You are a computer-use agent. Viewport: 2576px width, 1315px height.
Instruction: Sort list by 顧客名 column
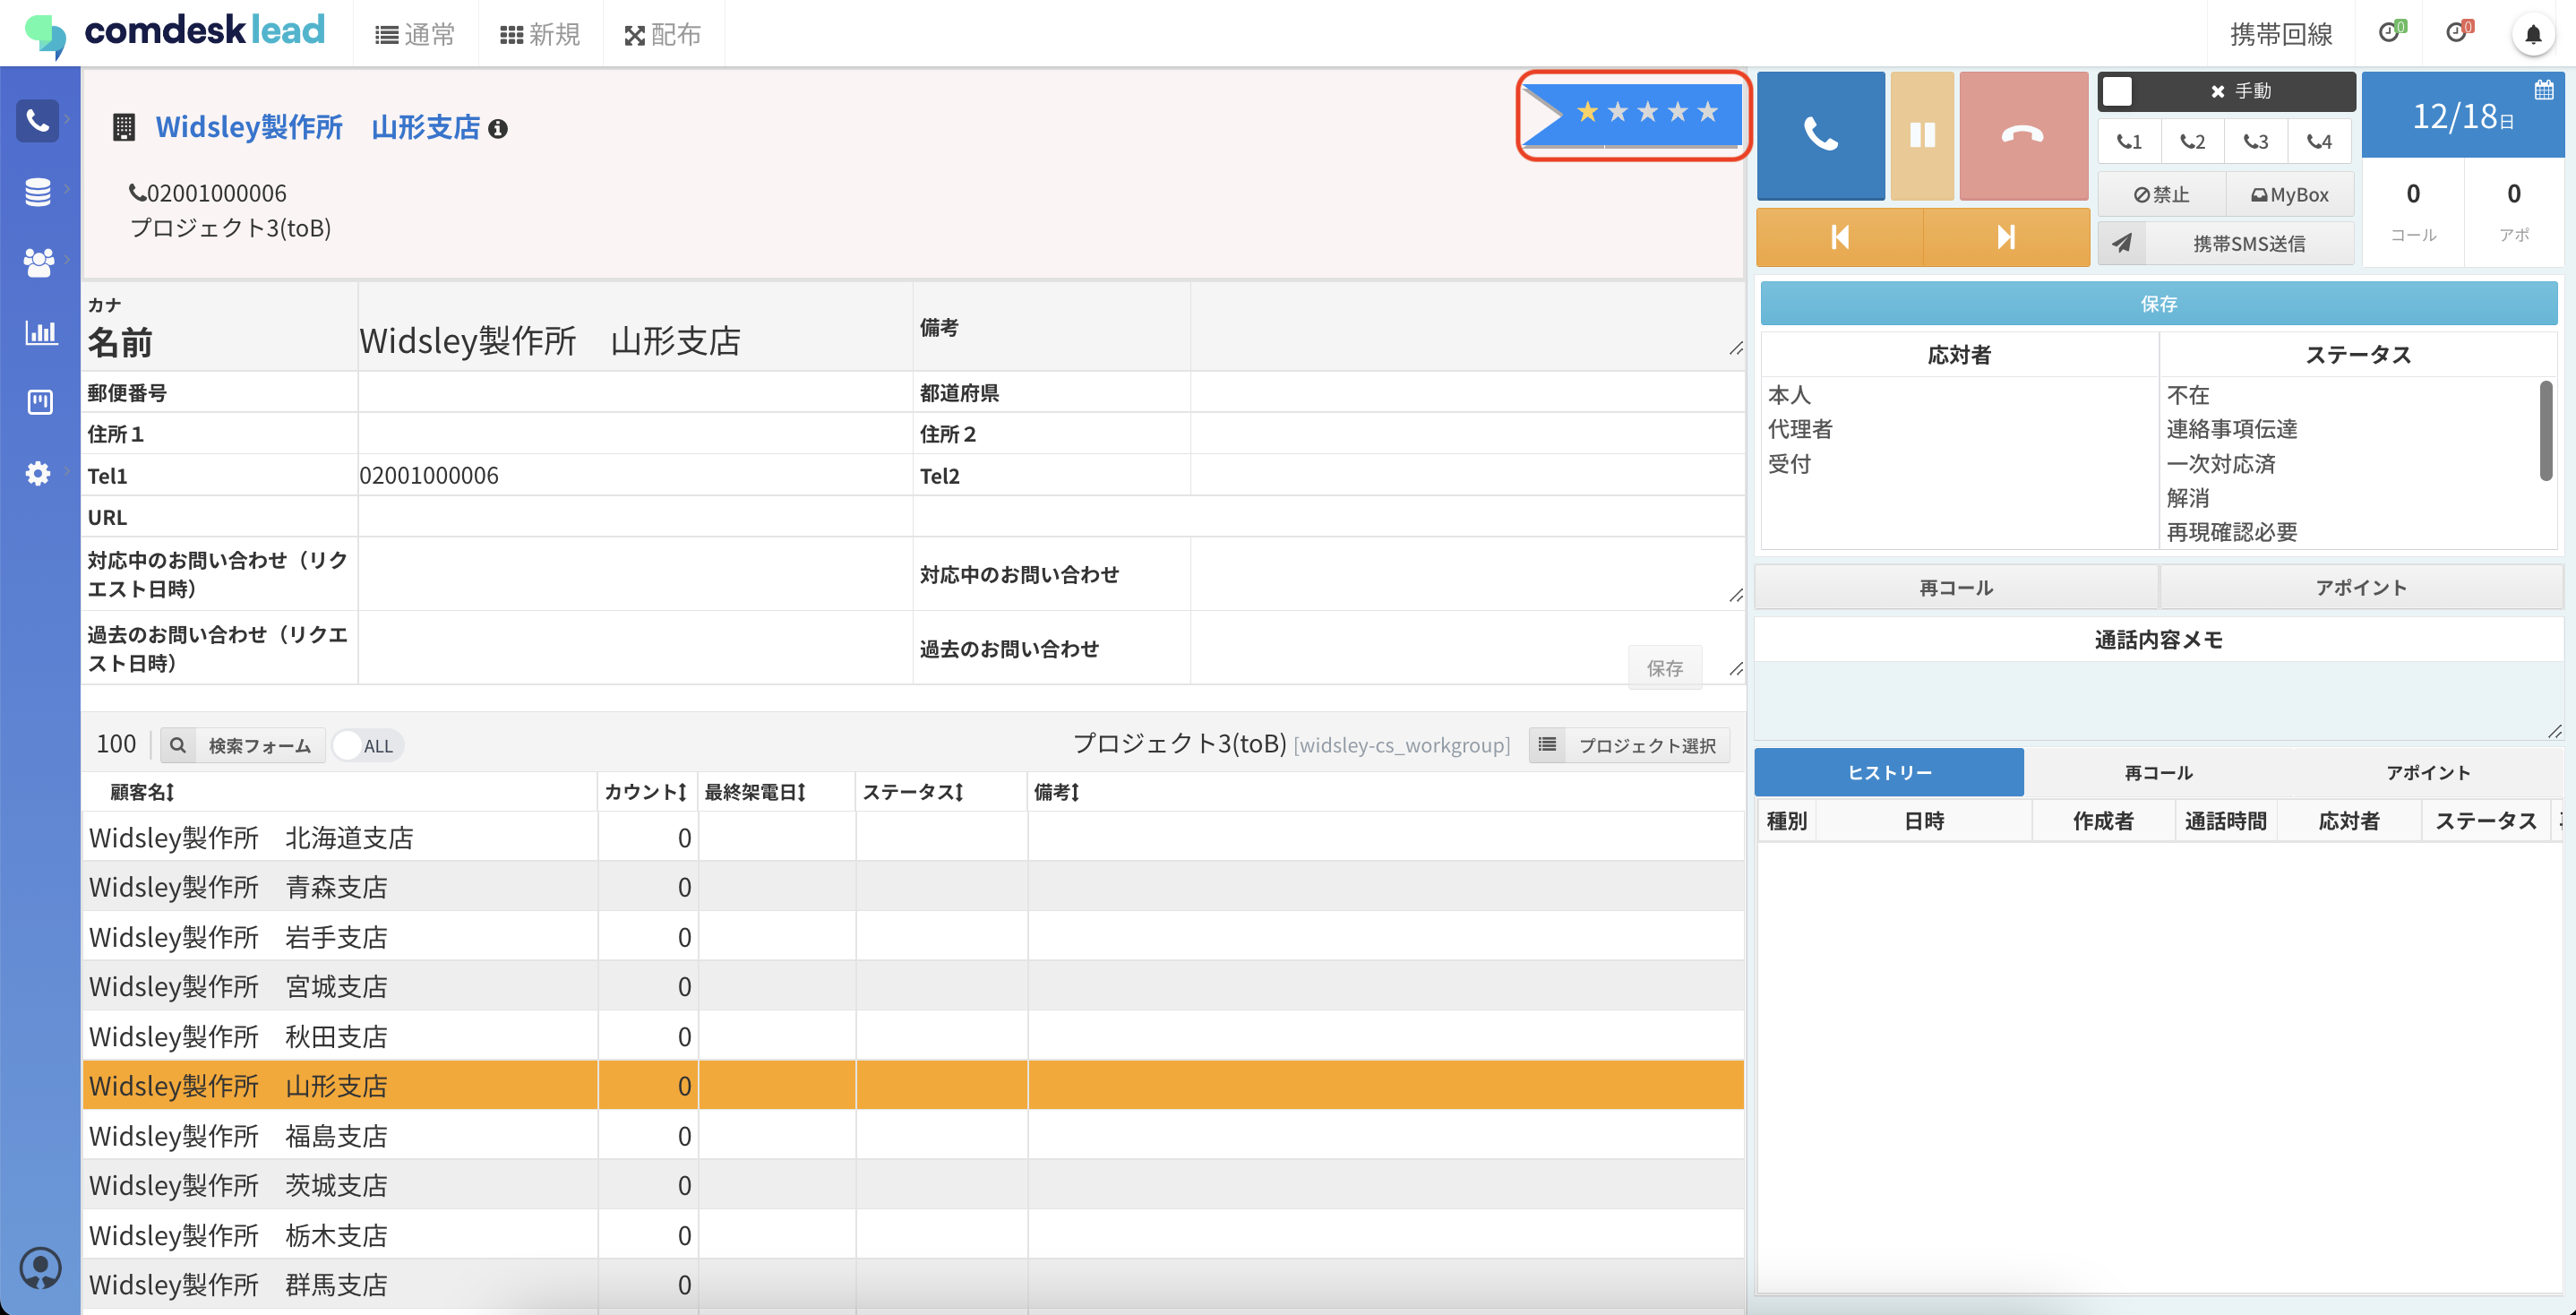pyautogui.click(x=142, y=792)
